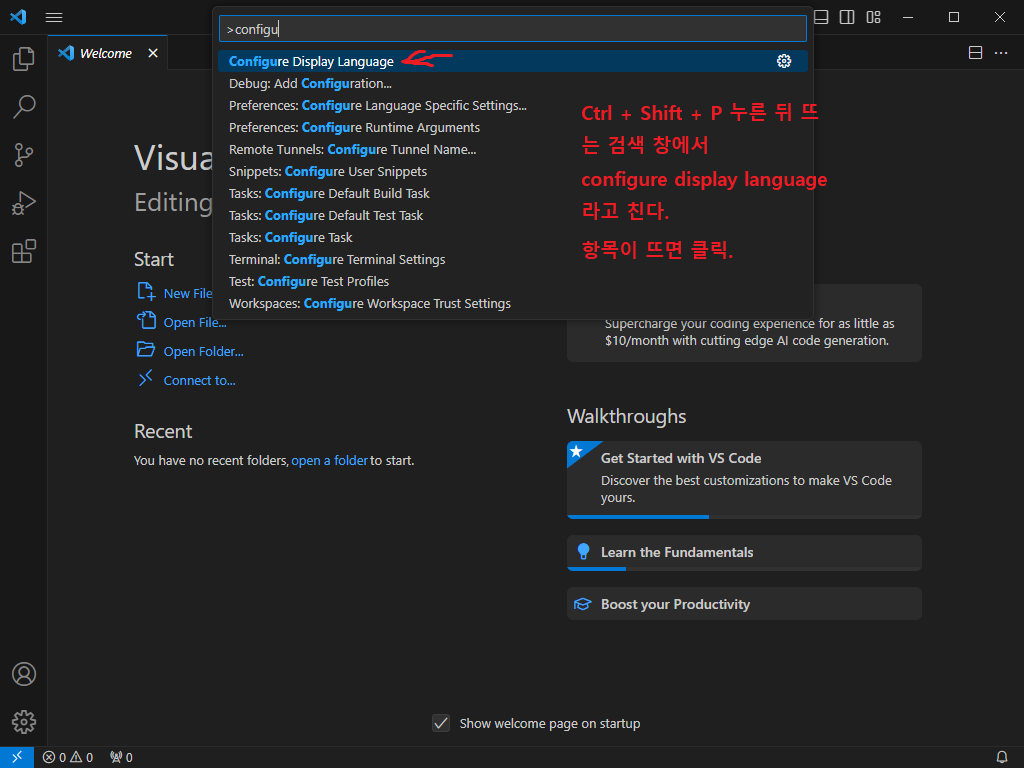The height and width of the screenshot is (768, 1024).
Task: Click graduation cap icon on Boost your Productivity
Action: [582, 604]
